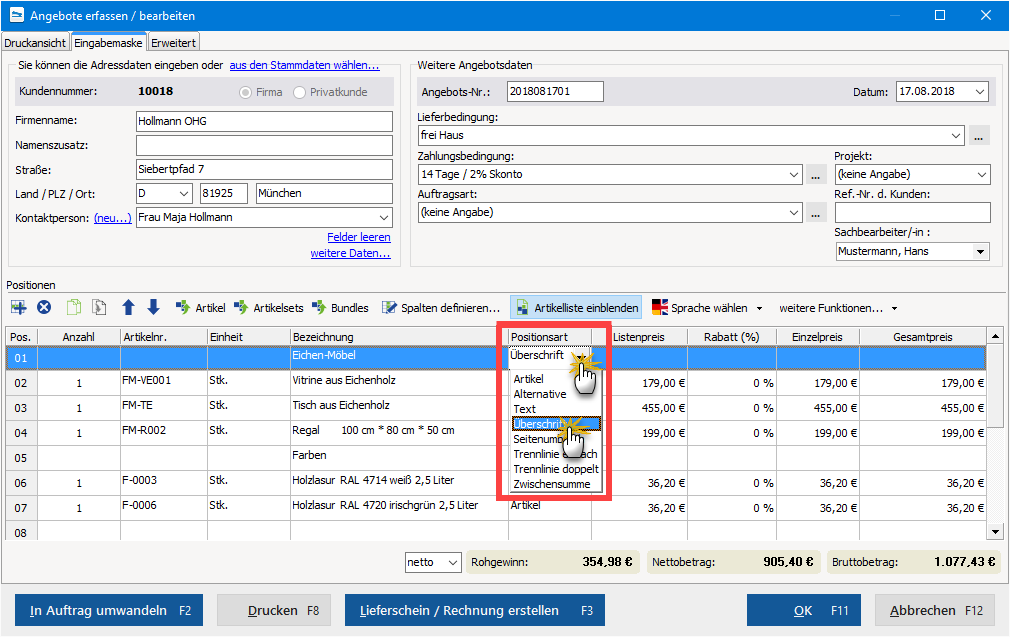Viewport: 1010px width, 637px height.
Task: Choose 'Trennlinie doppelt' in the Positionsart list
Action: (x=556, y=468)
